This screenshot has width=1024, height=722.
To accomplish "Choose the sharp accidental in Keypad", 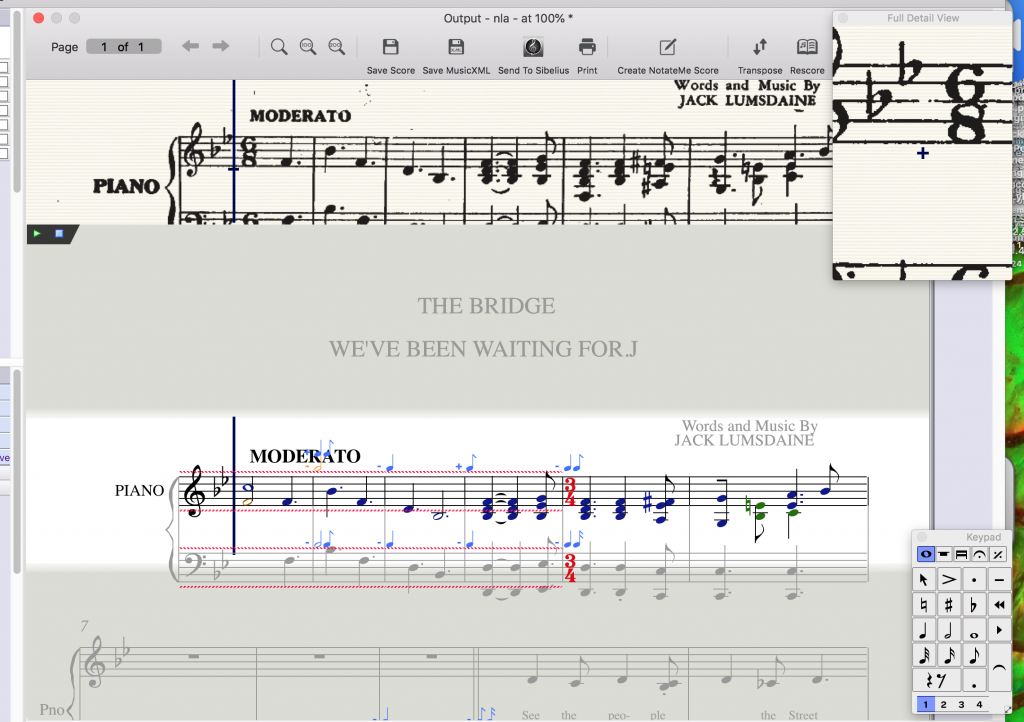I will tap(949, 605).
